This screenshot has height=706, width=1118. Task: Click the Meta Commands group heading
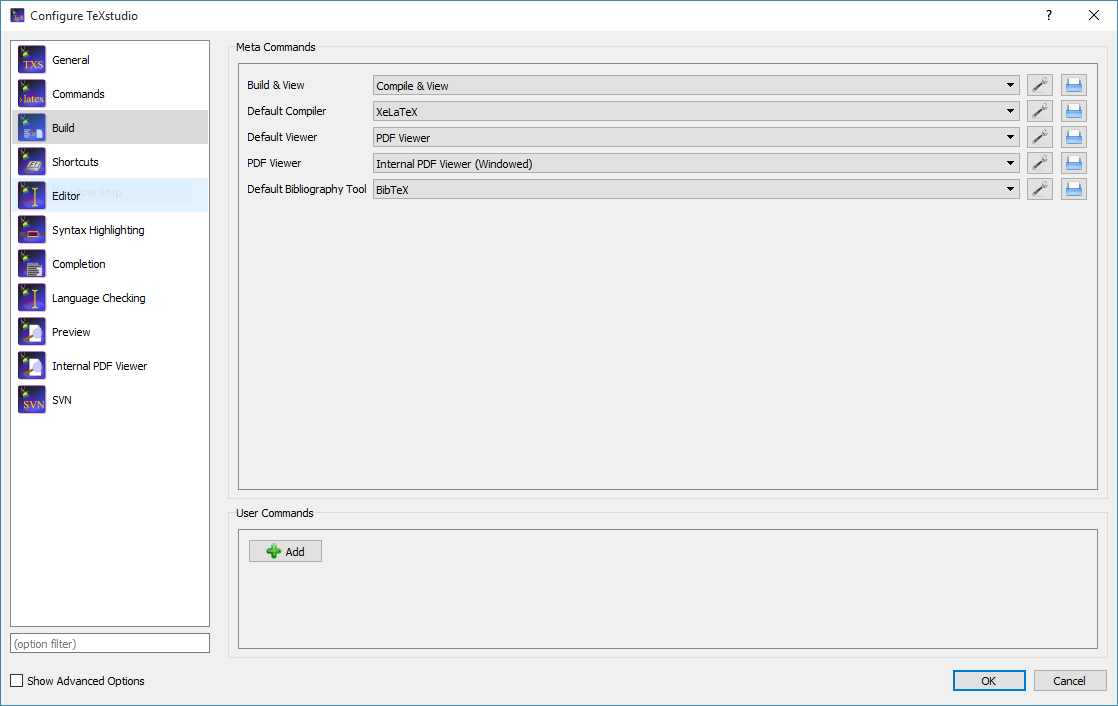pos(276,47)
